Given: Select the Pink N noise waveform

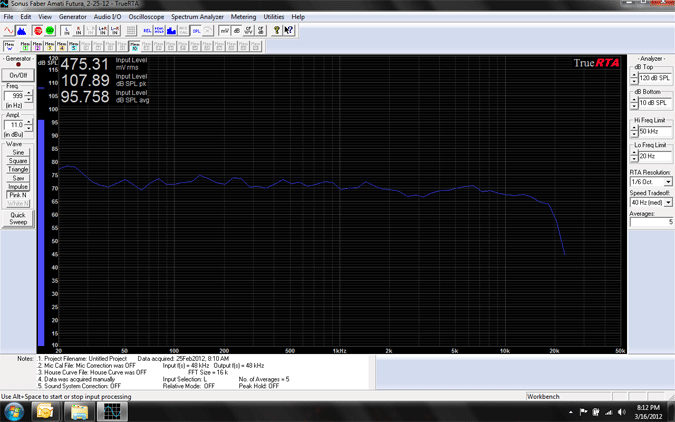Looking at the screenshot, I should pos(18,195).
